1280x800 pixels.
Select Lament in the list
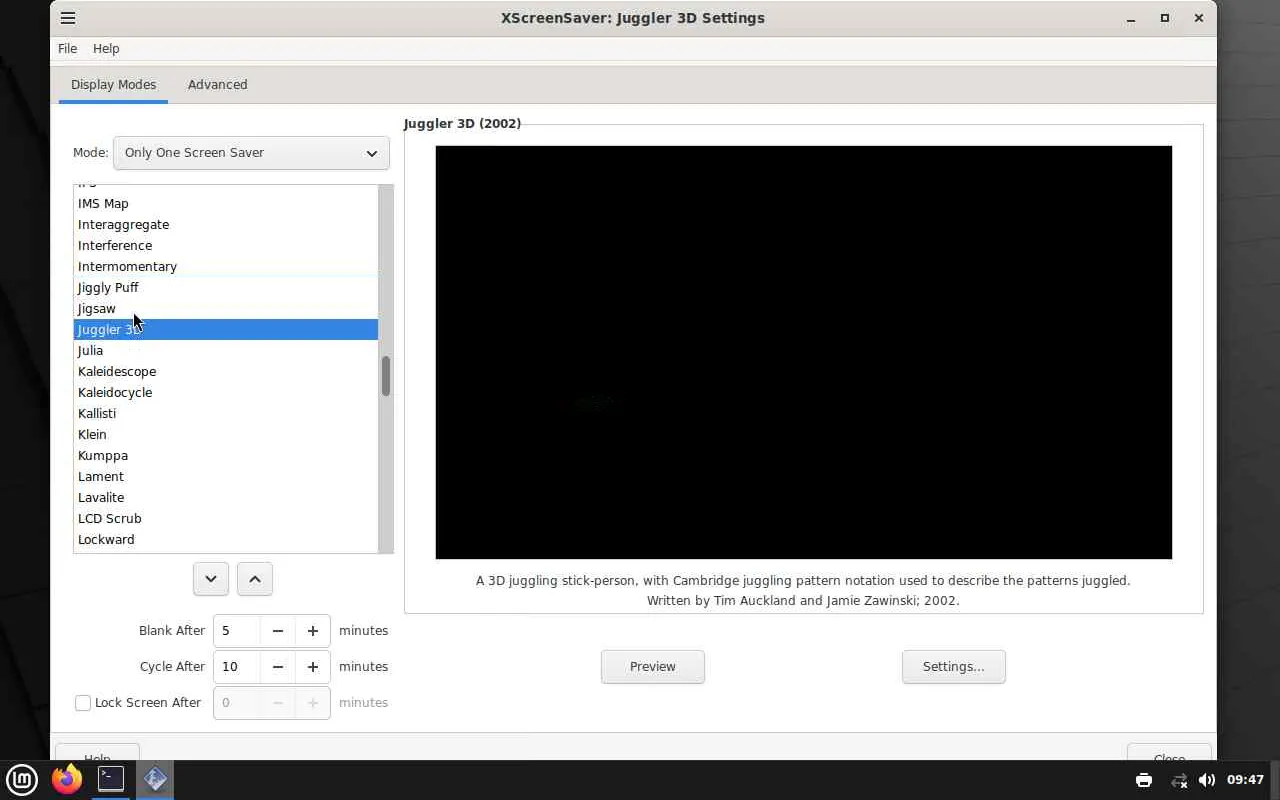tap(226, 477)
